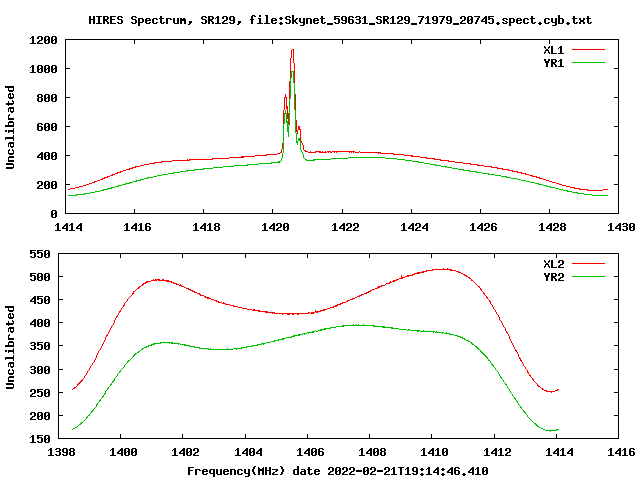Click the 1200 y-axis label on upper plot

click(x=43, y=40)
